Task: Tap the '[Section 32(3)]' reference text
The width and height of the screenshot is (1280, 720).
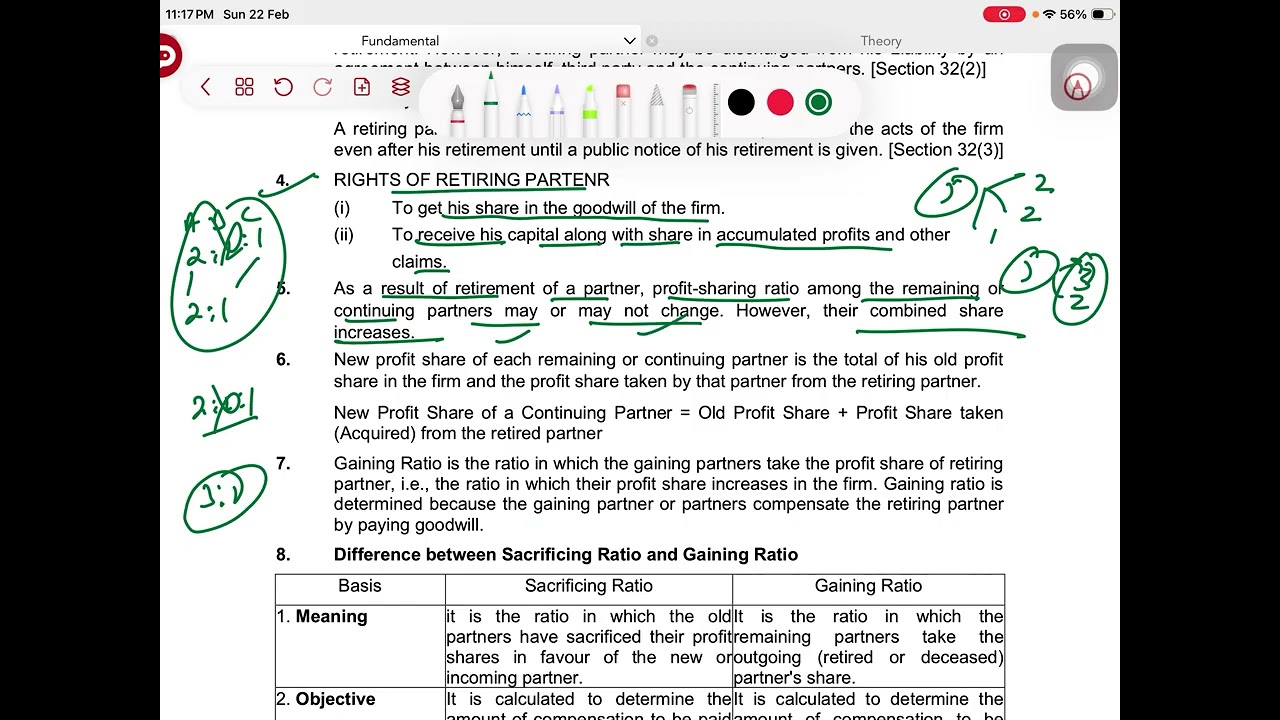Action: pyautogui.click(x=946, y=150)
